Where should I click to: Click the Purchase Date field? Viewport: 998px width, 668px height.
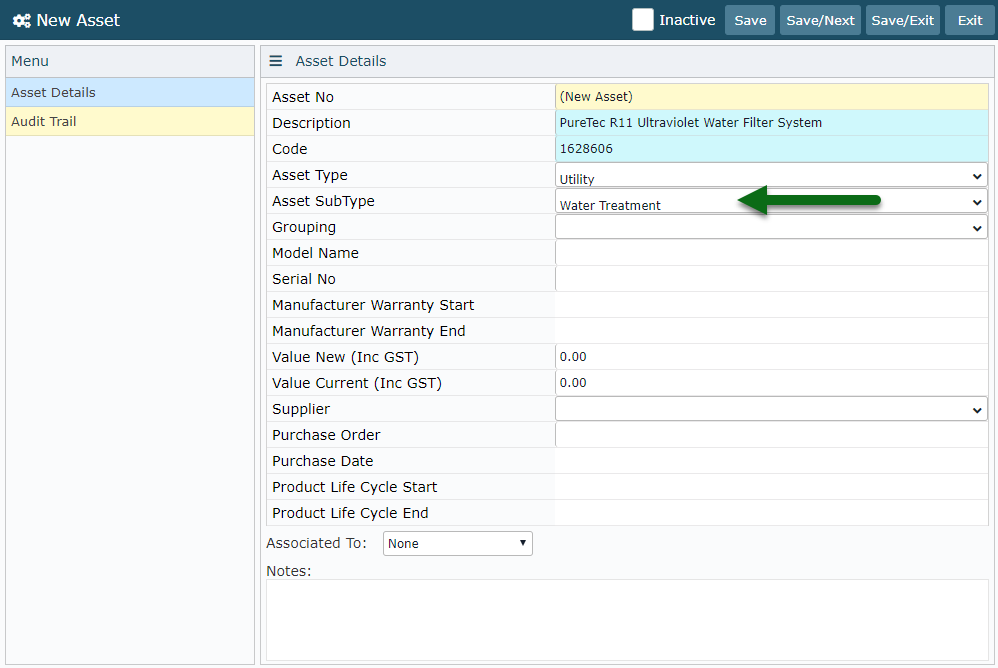click(771, 461)
